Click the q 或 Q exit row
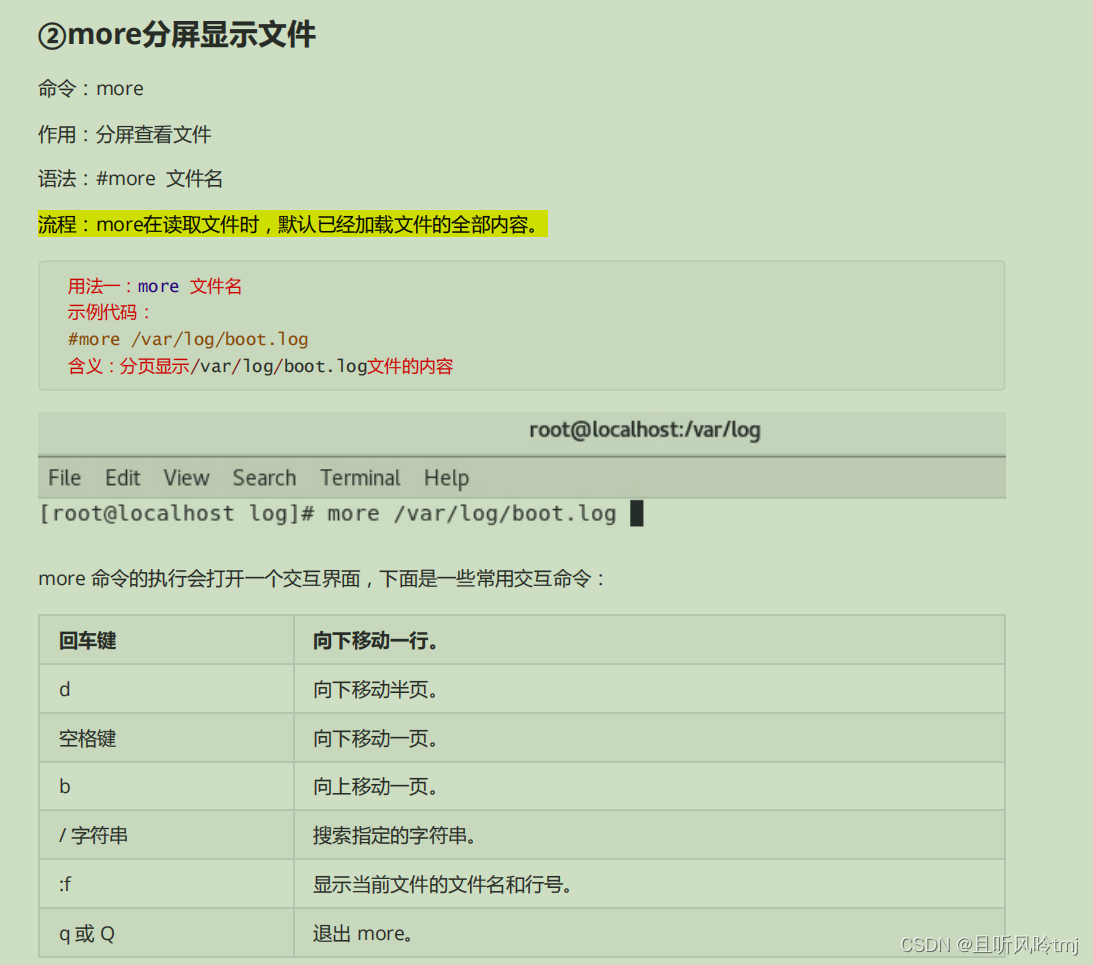 87,932
